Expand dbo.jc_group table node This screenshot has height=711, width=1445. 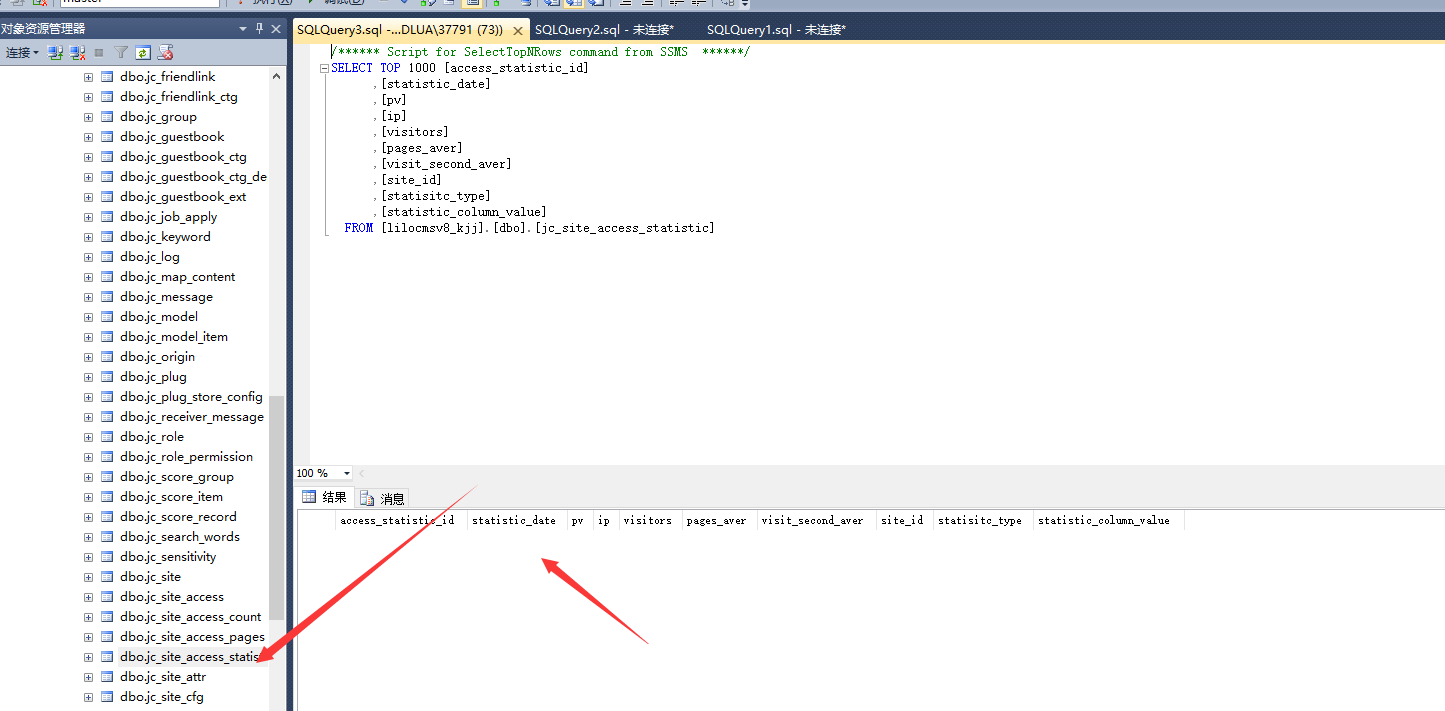[88, 117]
